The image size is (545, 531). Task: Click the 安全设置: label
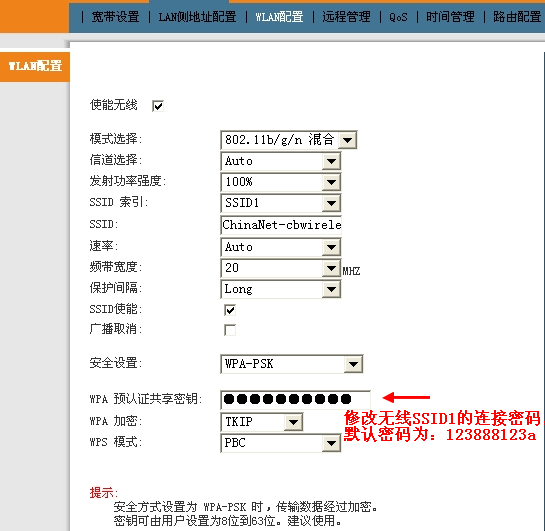click(x=116, y=363)
